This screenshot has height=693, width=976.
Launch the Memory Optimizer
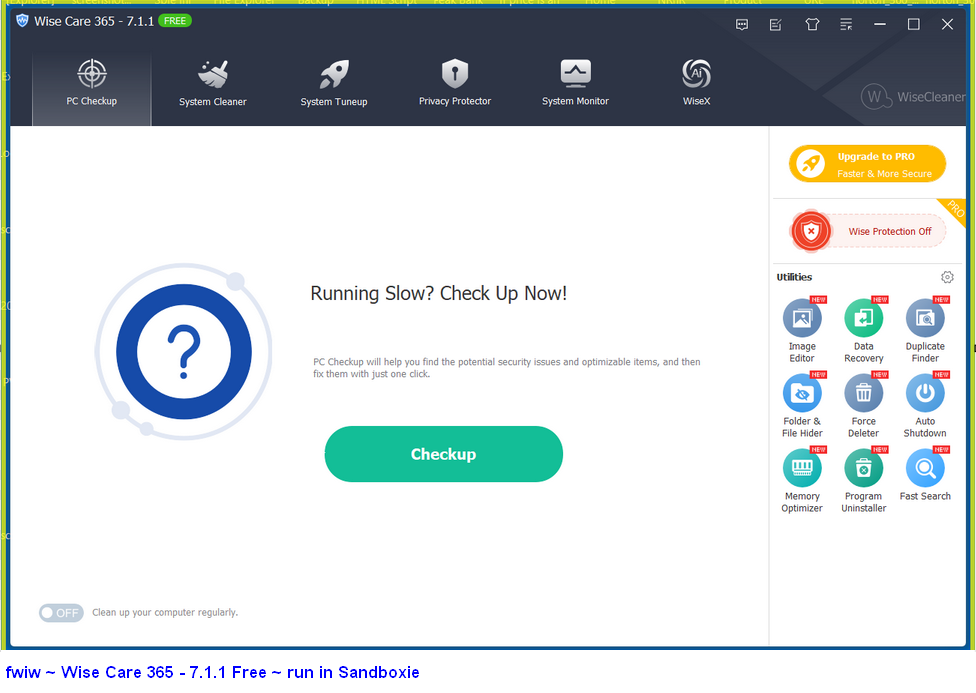pos(801,469)
